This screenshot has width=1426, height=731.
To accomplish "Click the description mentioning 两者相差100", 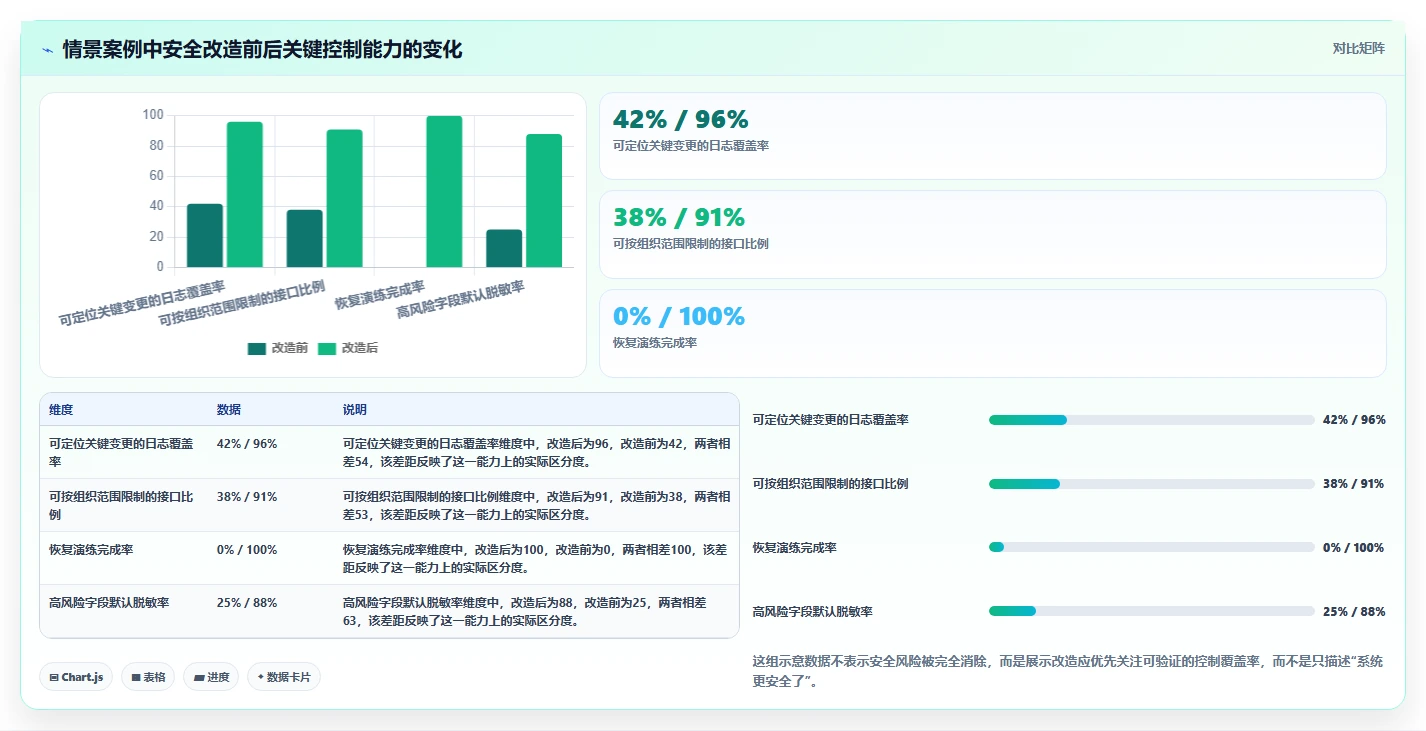I will pyautogui.click(x=536, y=559).
